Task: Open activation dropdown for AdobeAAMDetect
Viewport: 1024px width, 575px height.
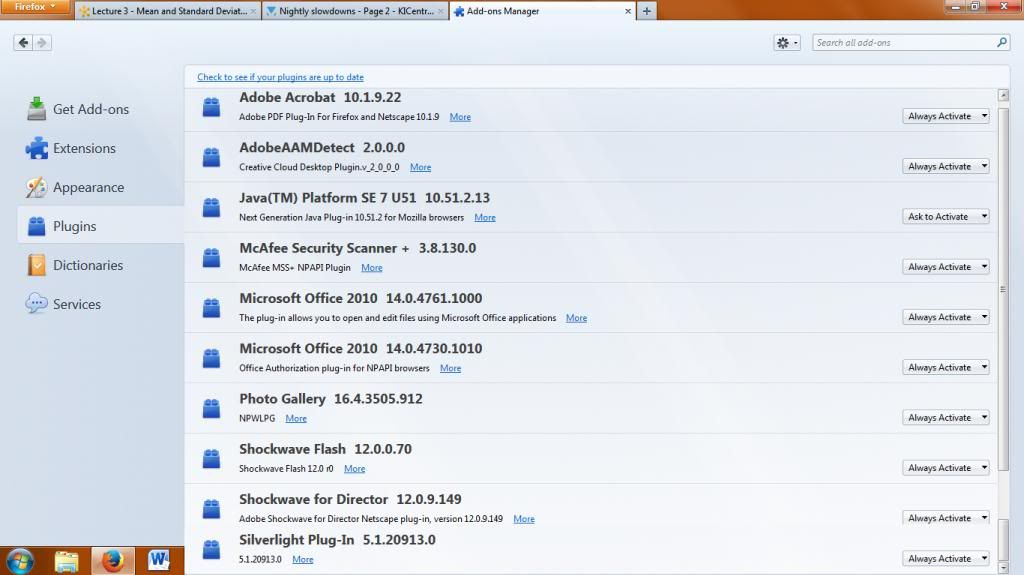Action: (x=946, y=167)
